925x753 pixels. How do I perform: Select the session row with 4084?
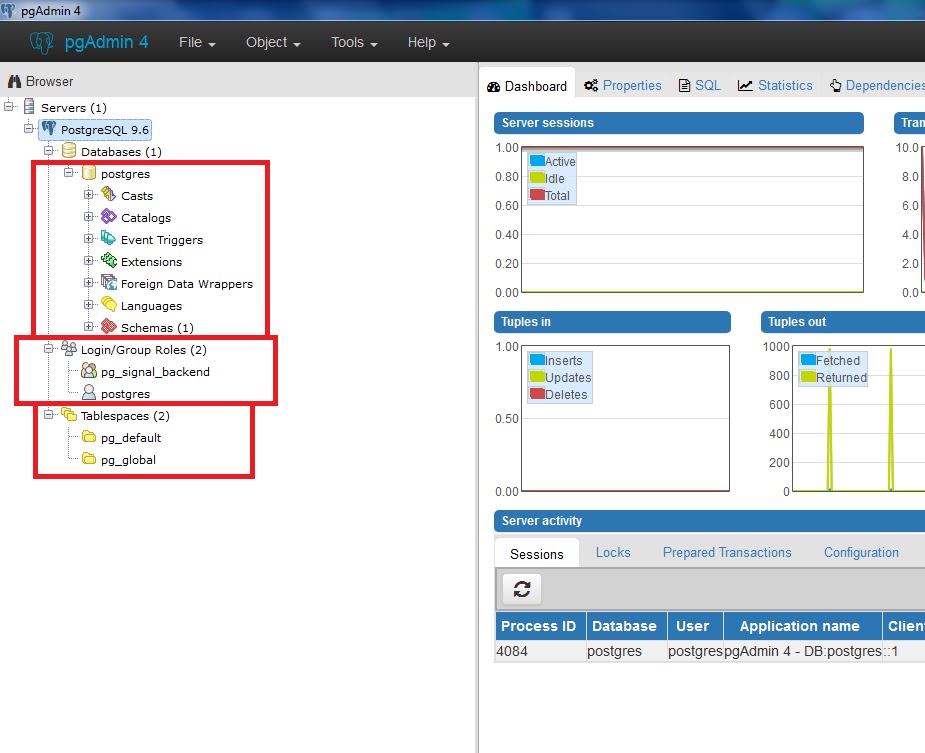710,651
